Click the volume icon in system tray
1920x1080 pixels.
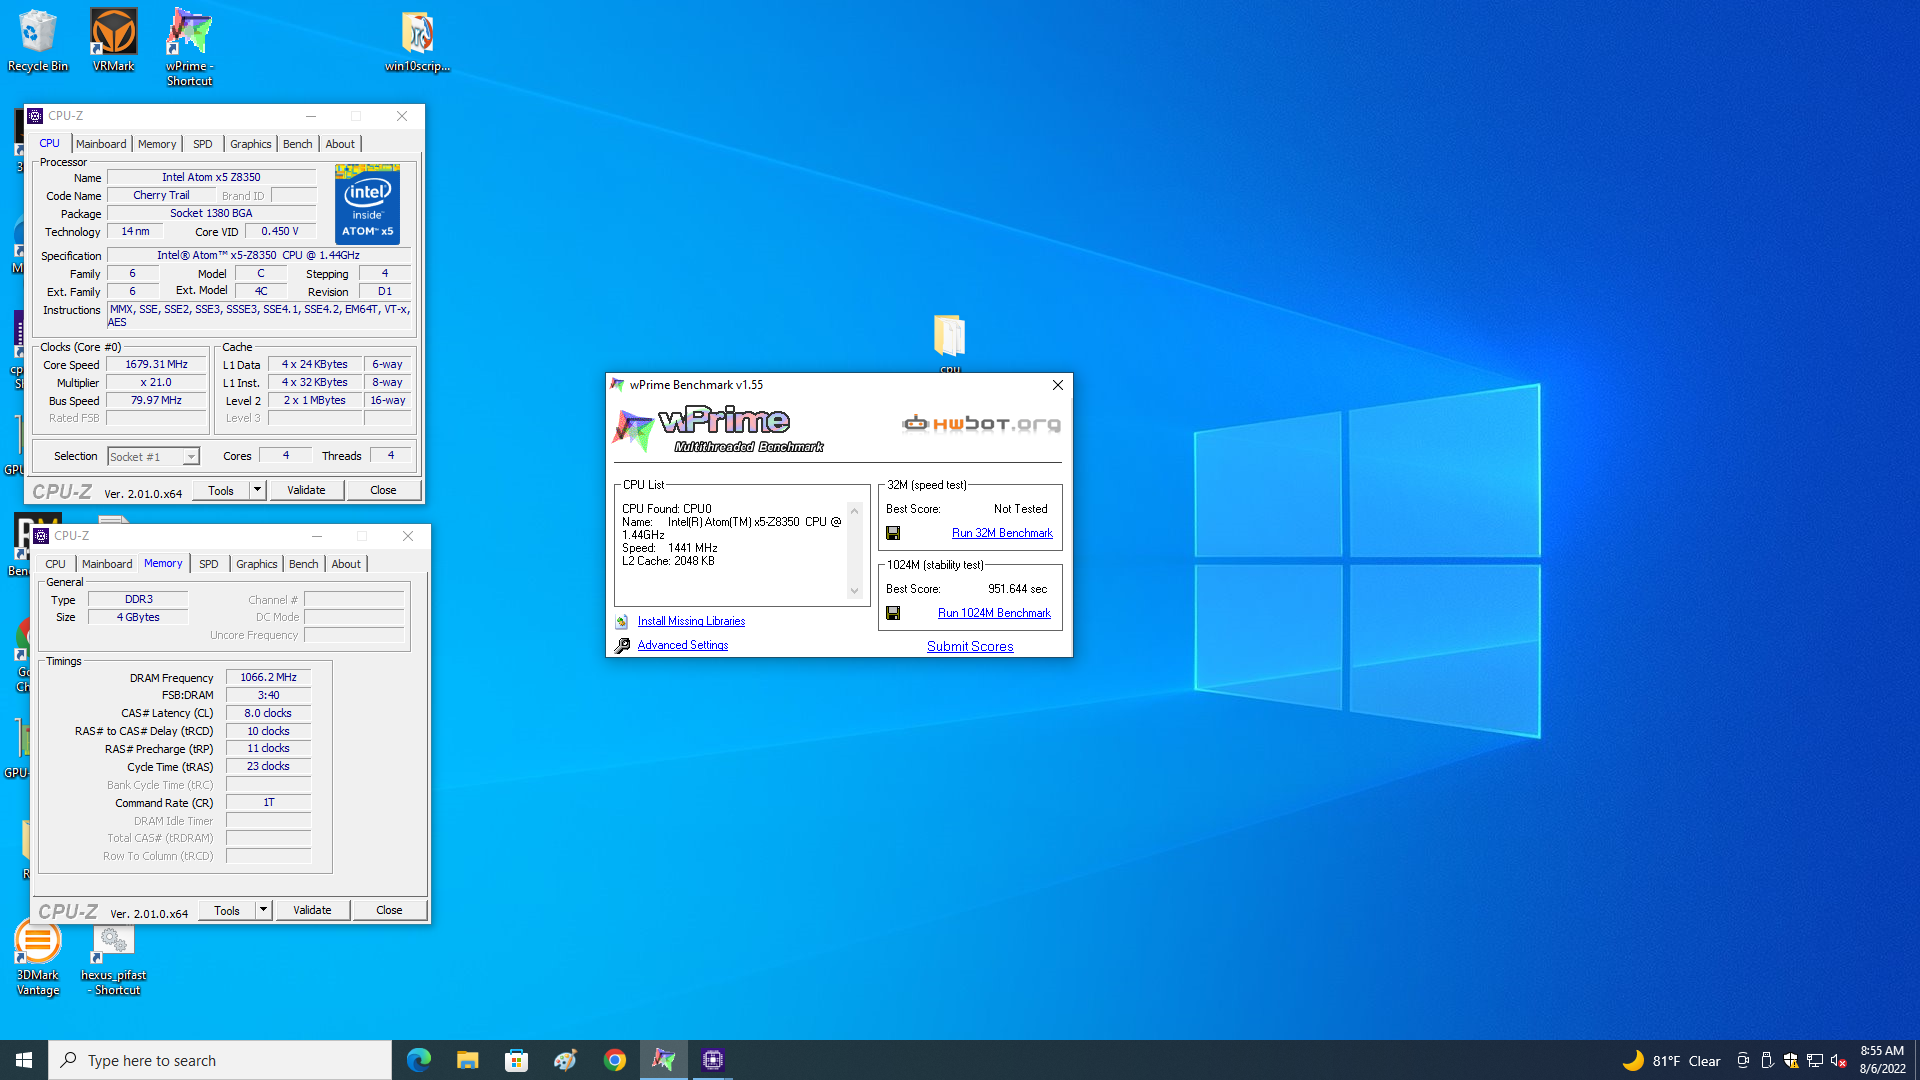pyautogui.click(x=1838, y=1061)
